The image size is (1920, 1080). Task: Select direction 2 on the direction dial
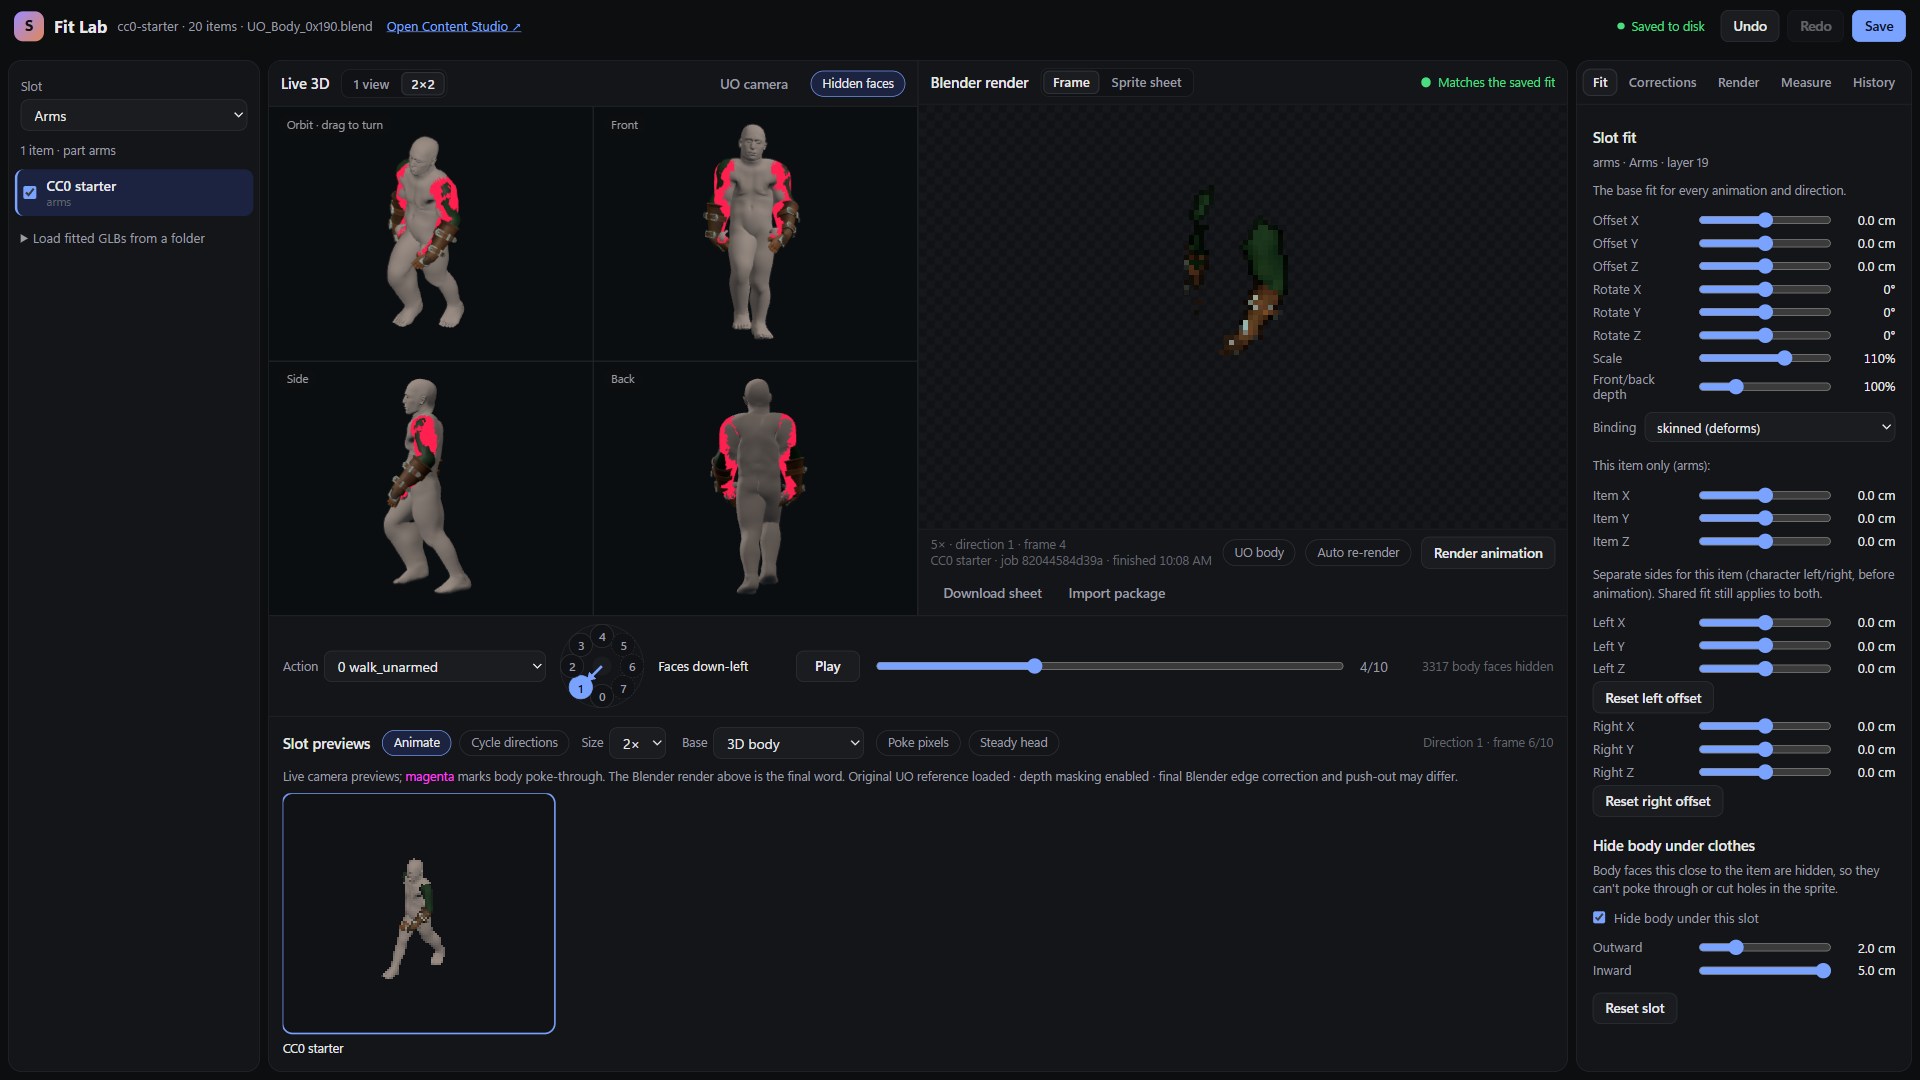[572, 667]
